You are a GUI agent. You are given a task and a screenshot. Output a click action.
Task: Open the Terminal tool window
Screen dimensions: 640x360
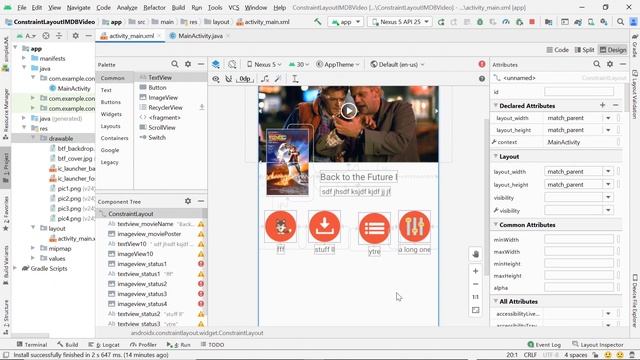coord(31,344)
